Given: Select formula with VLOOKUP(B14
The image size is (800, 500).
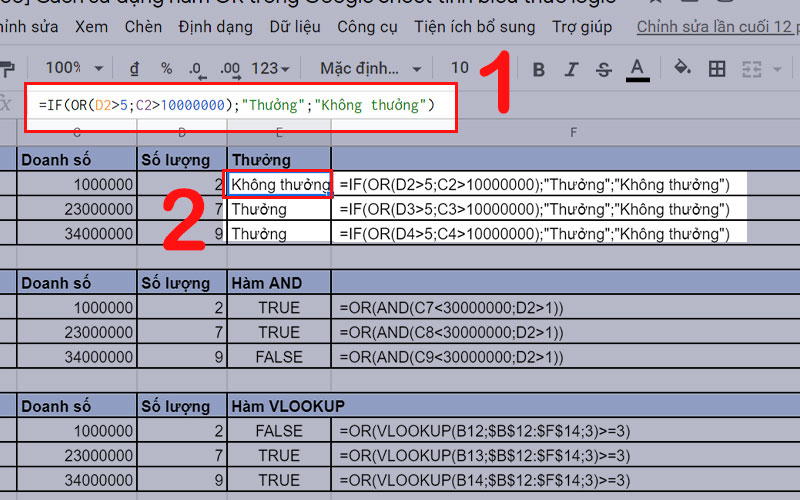Looking at the screenshot, I should [x=485, y=480].
